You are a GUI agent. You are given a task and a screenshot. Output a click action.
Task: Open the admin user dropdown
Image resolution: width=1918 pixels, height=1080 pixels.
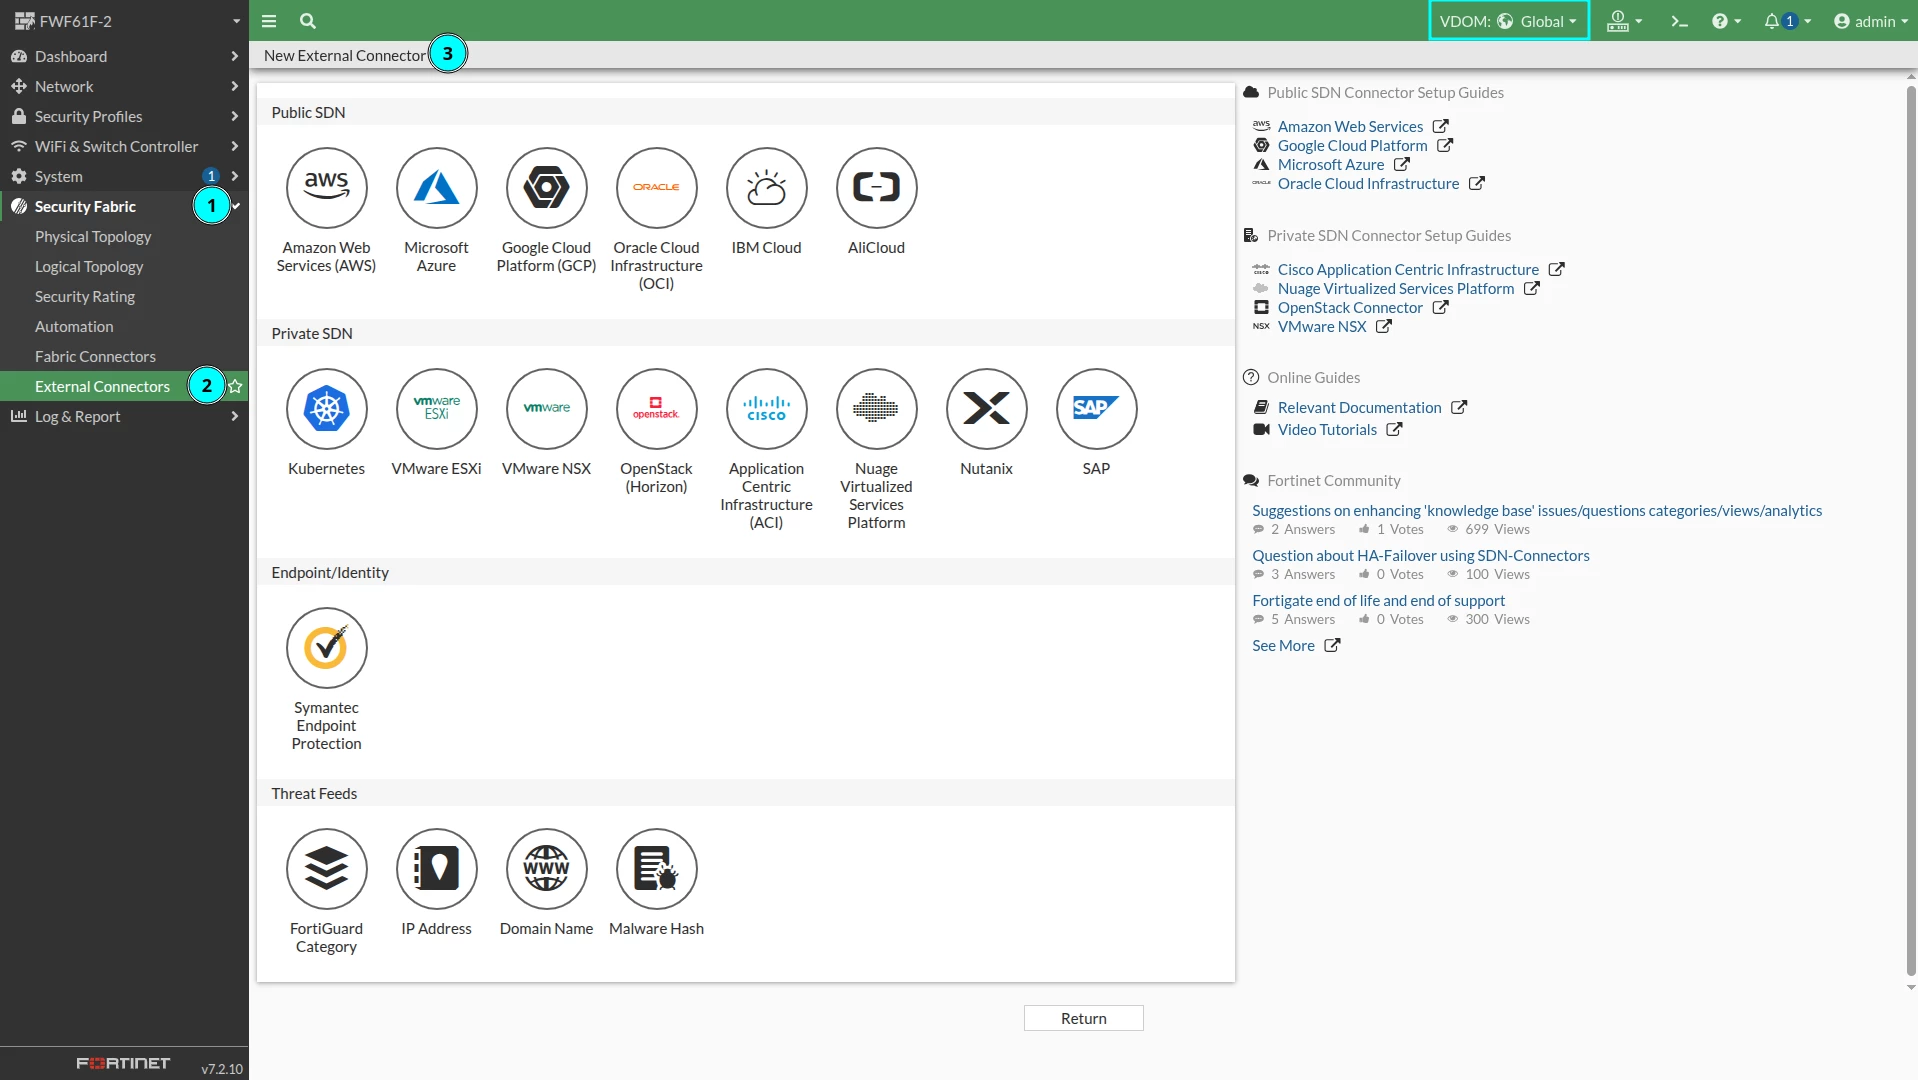click(x=1871, y=21)
